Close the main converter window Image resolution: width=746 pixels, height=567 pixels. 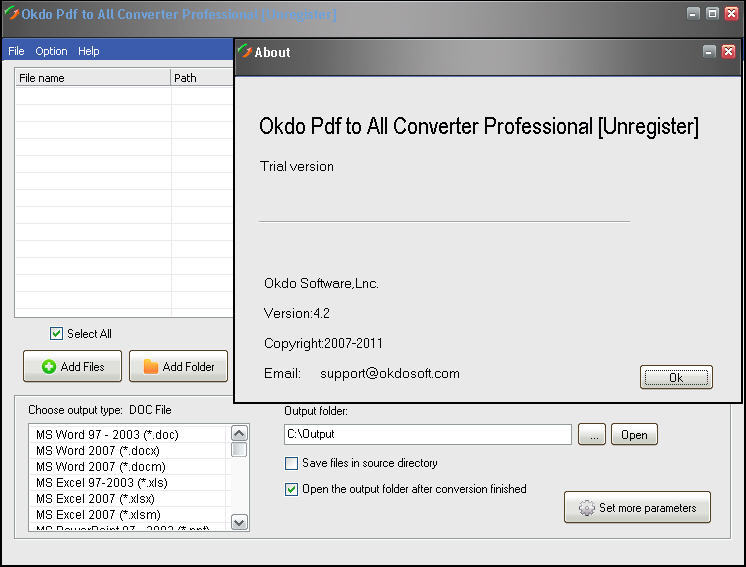(731, 13)
